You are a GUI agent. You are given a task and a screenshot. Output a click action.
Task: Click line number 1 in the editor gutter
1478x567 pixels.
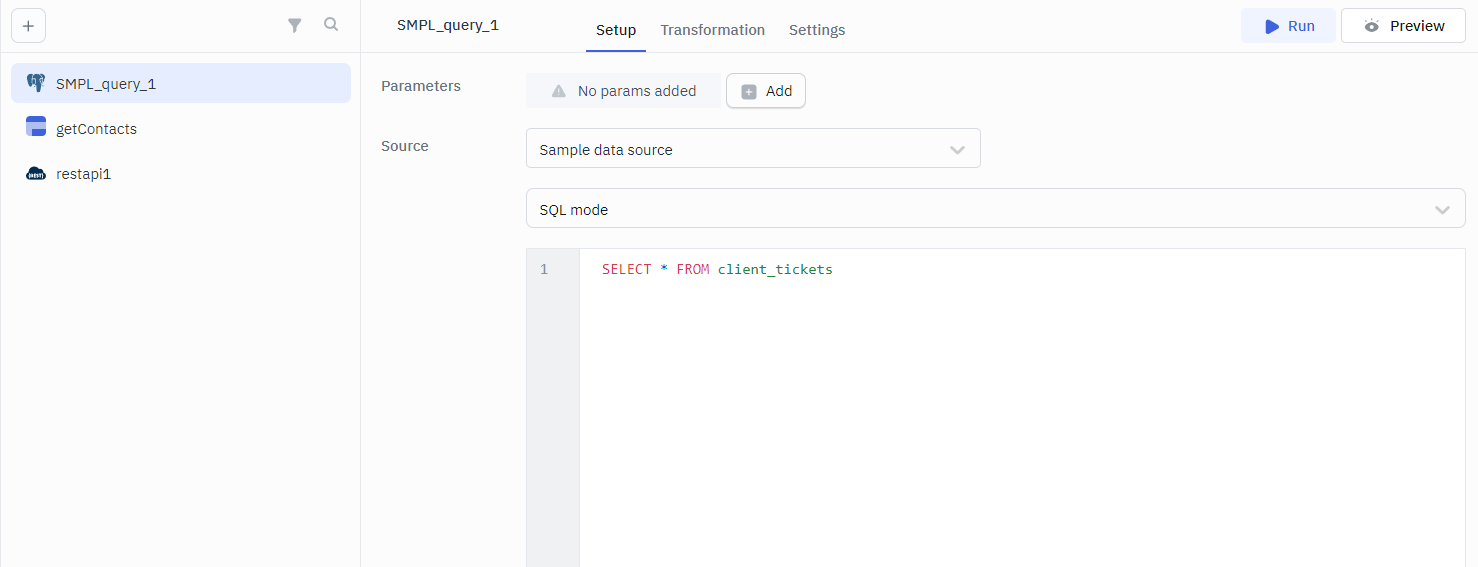(544, 270)
